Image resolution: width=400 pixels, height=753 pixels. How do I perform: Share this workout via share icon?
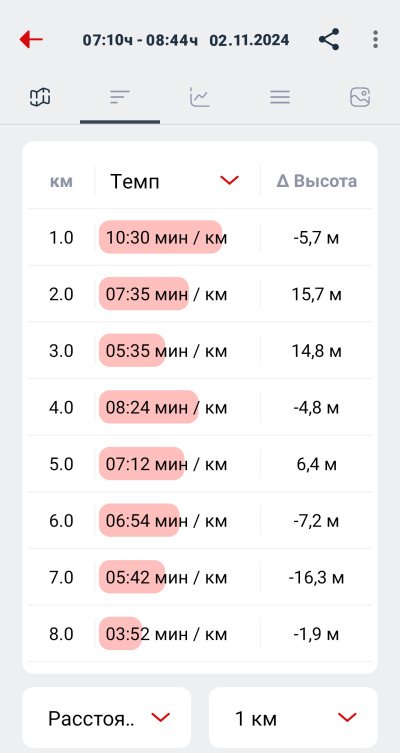[x=329, y=39]
